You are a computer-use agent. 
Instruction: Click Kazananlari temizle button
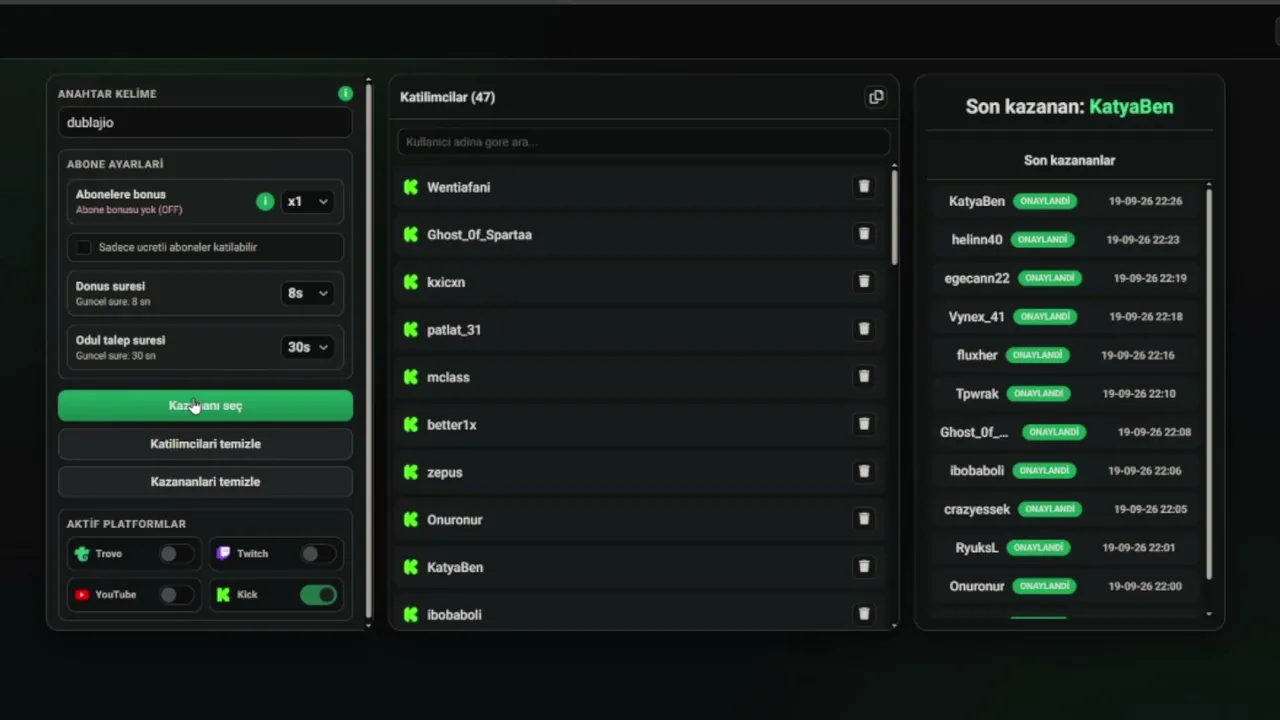click(205, 481)
